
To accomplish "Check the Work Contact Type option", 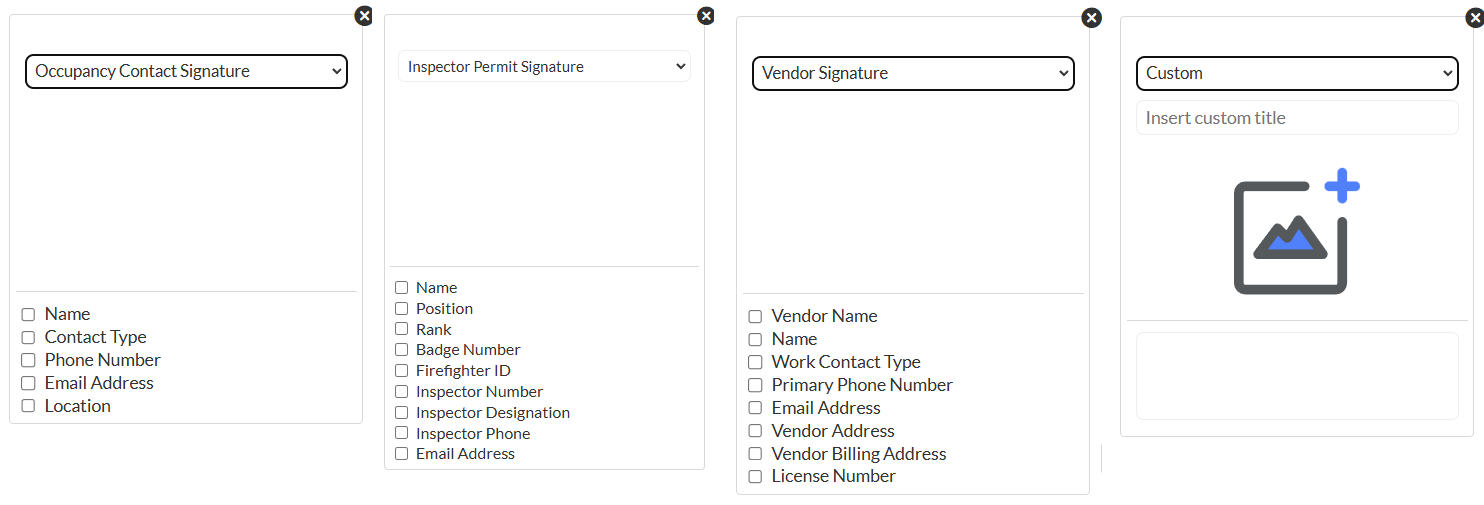I will coord(755,362).
